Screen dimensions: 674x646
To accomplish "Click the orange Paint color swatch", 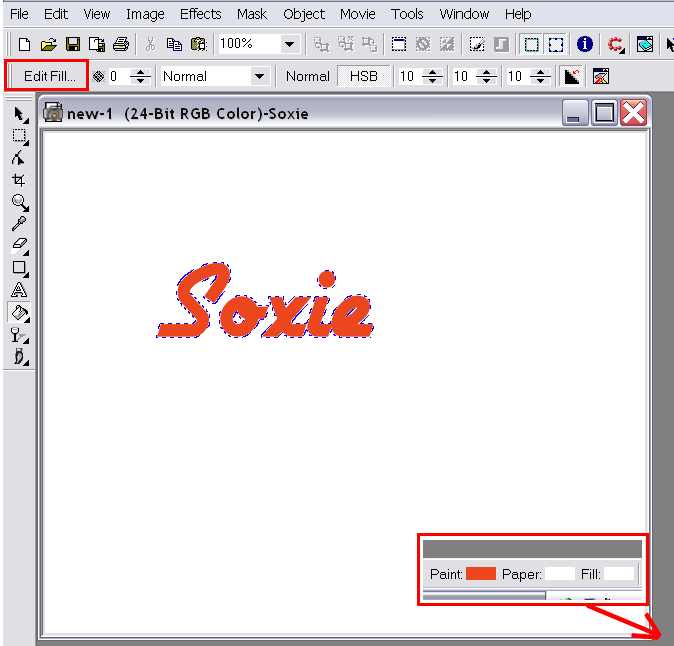I will (x=481, y=574).
